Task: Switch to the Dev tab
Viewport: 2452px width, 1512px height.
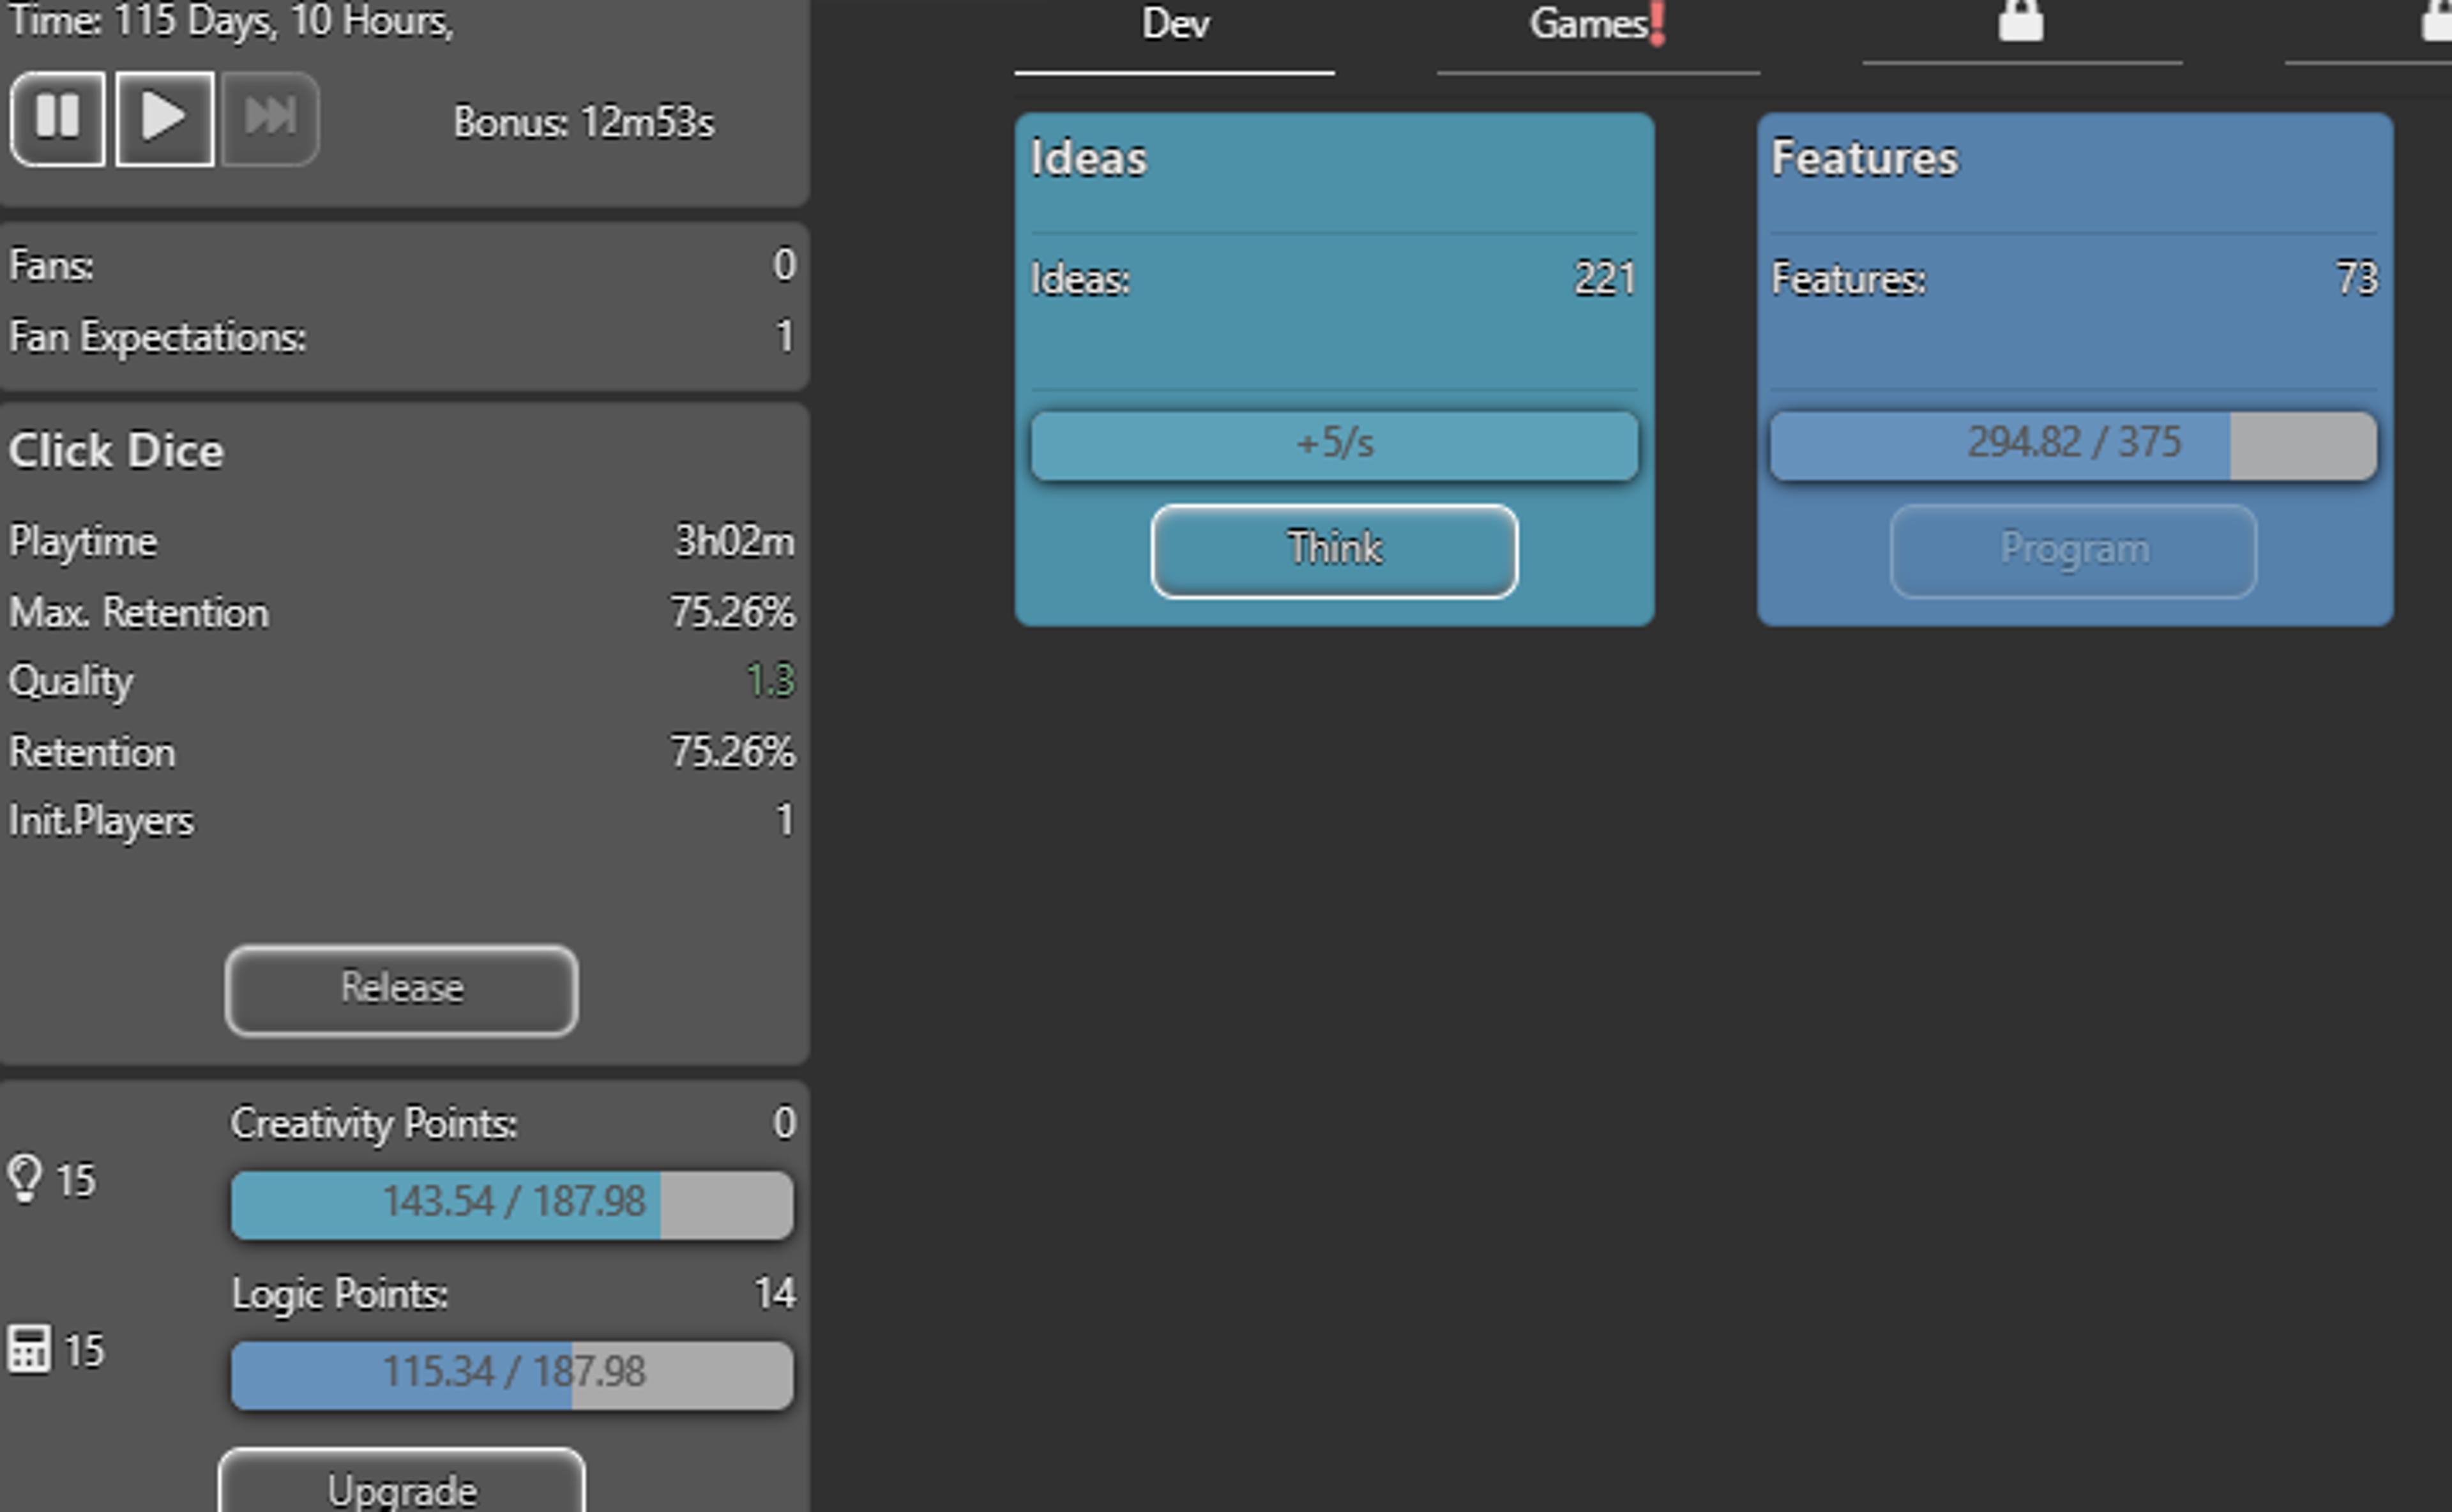Action: click(1175, 24)
